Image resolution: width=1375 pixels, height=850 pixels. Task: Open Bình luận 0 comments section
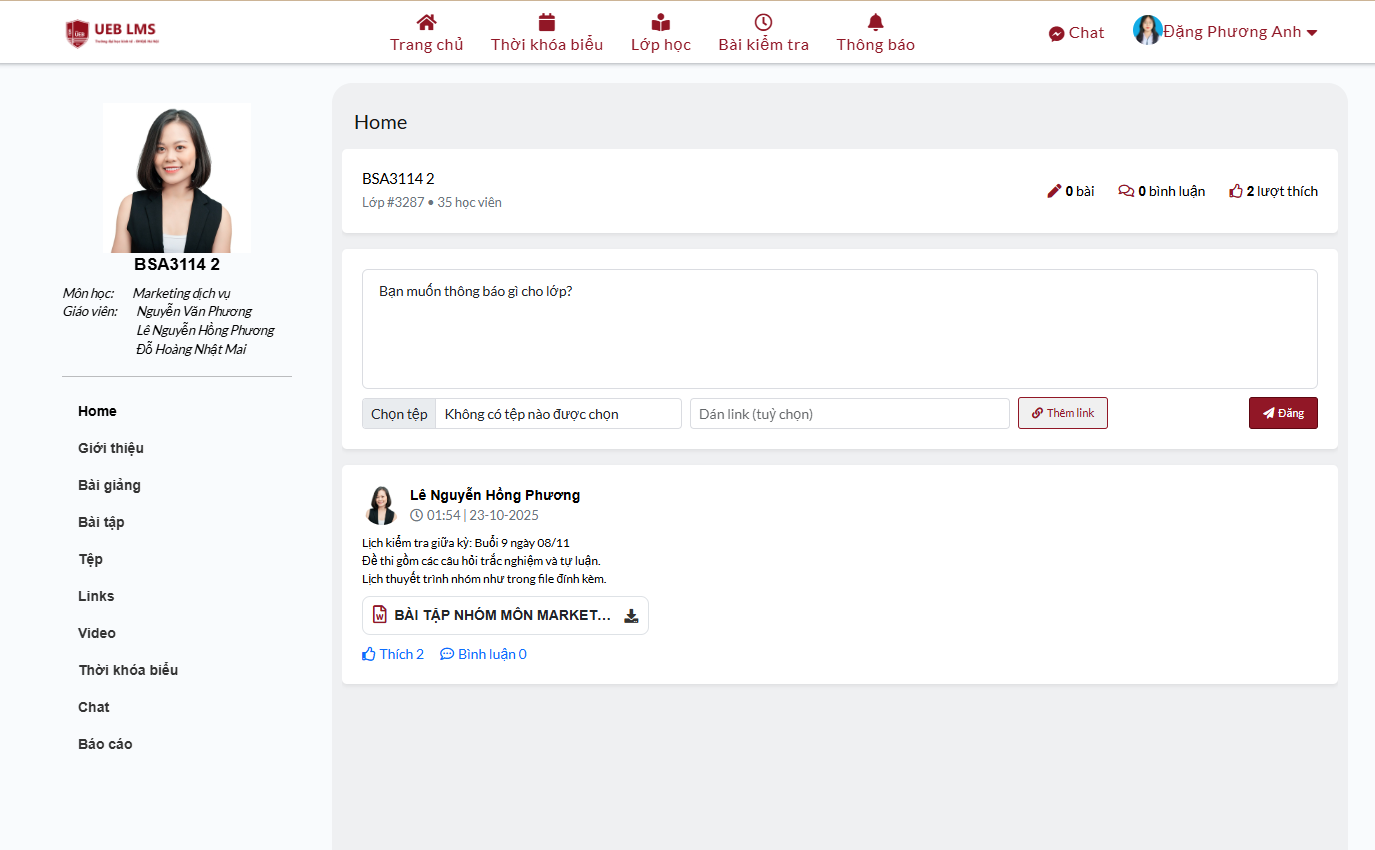(x=484, y=654)
